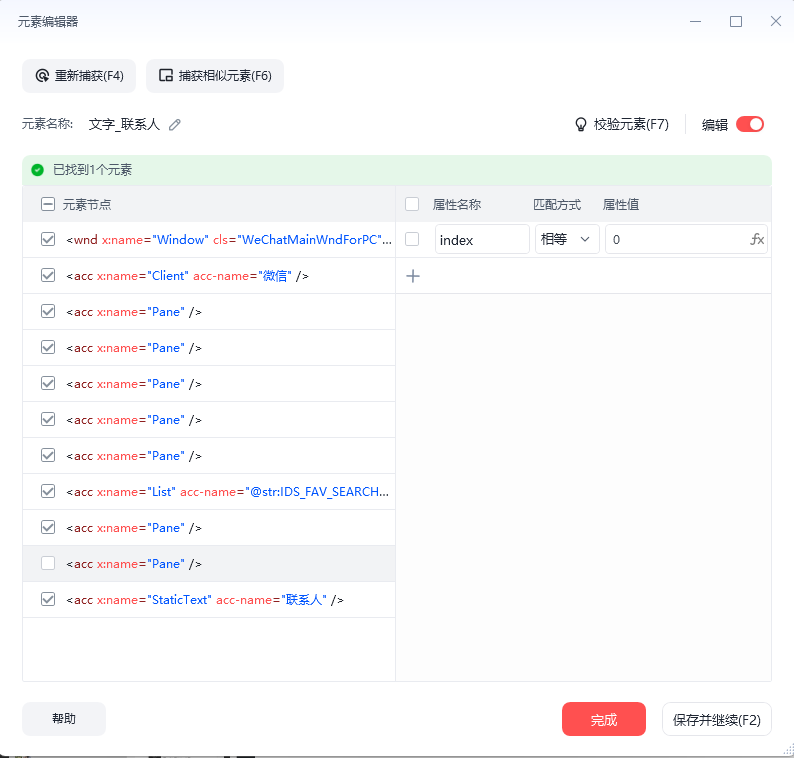794x758 pixels.
Task: Uncheck the StaticText 联系人 node checkbox
Action: tap(48, 600)
